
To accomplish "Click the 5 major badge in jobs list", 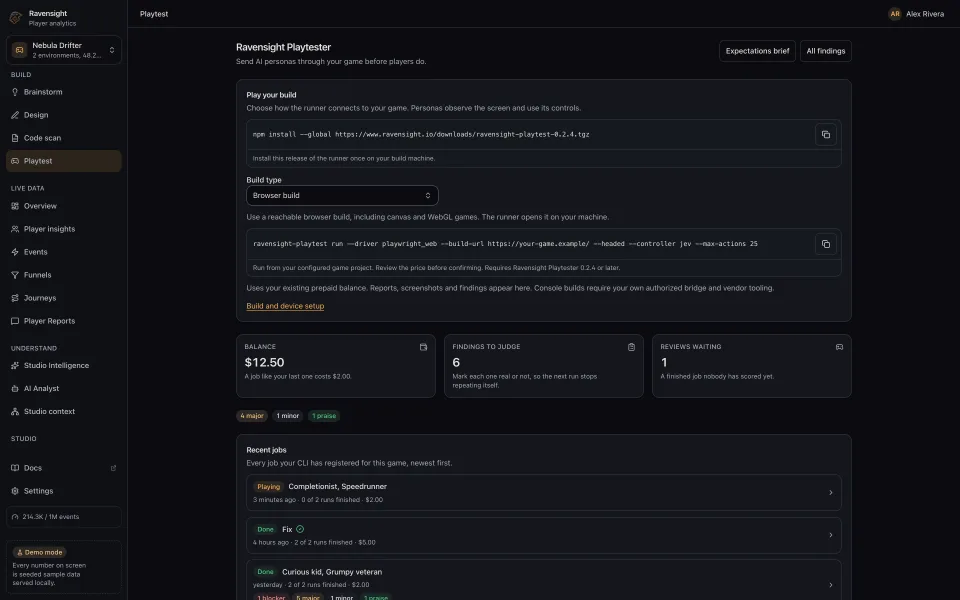I will (308, 598).
